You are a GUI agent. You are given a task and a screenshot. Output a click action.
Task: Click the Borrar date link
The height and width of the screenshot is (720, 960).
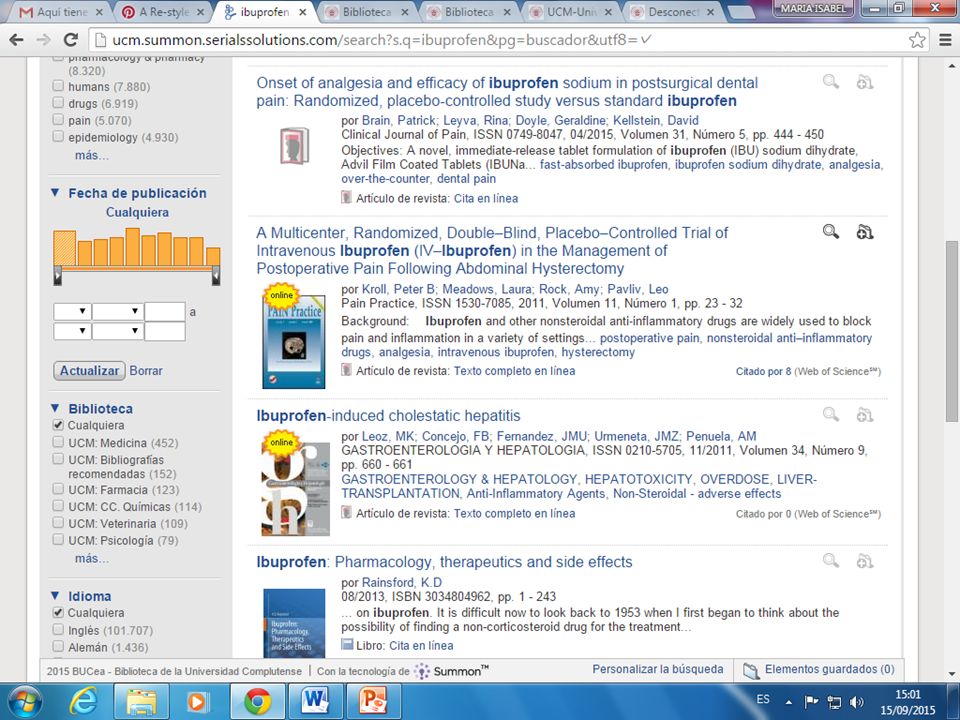146,370
